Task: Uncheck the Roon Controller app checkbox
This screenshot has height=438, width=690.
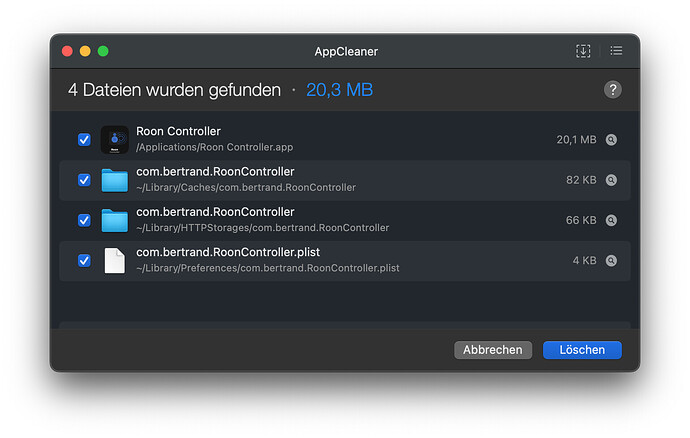Action: (84, 140)
